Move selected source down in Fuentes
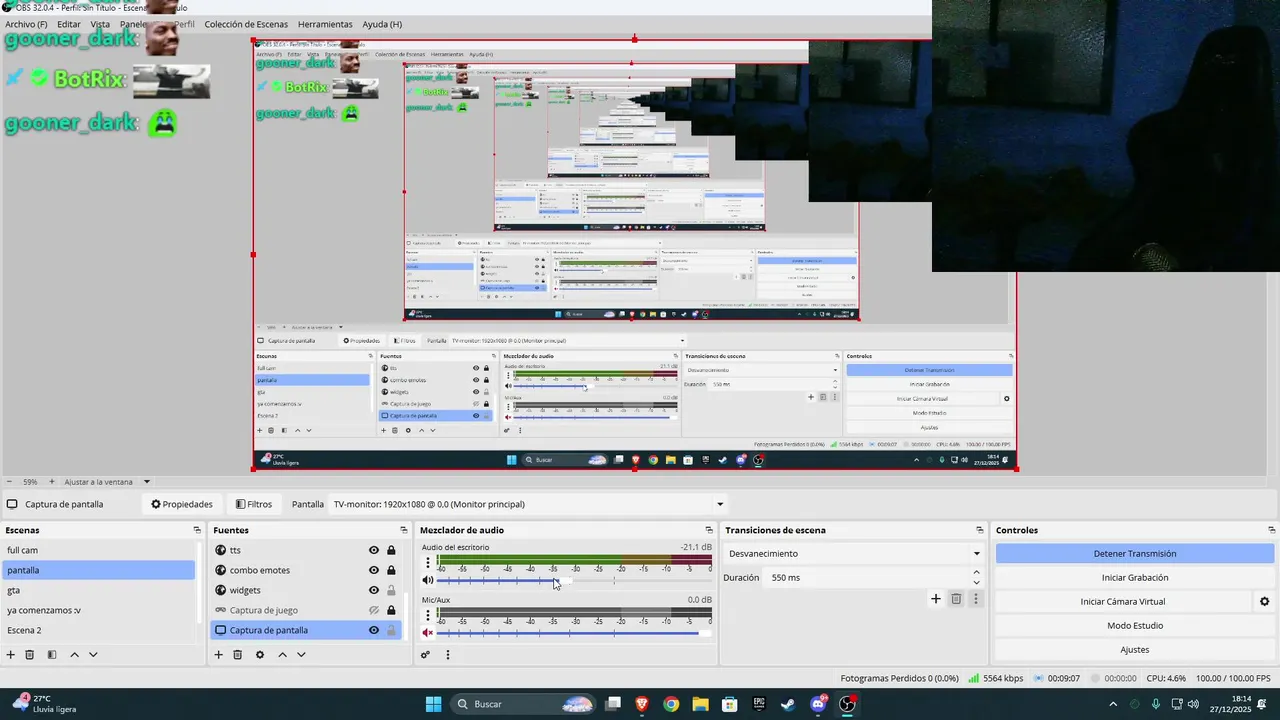Viewport: 1280px width, 720px height. 301,655
